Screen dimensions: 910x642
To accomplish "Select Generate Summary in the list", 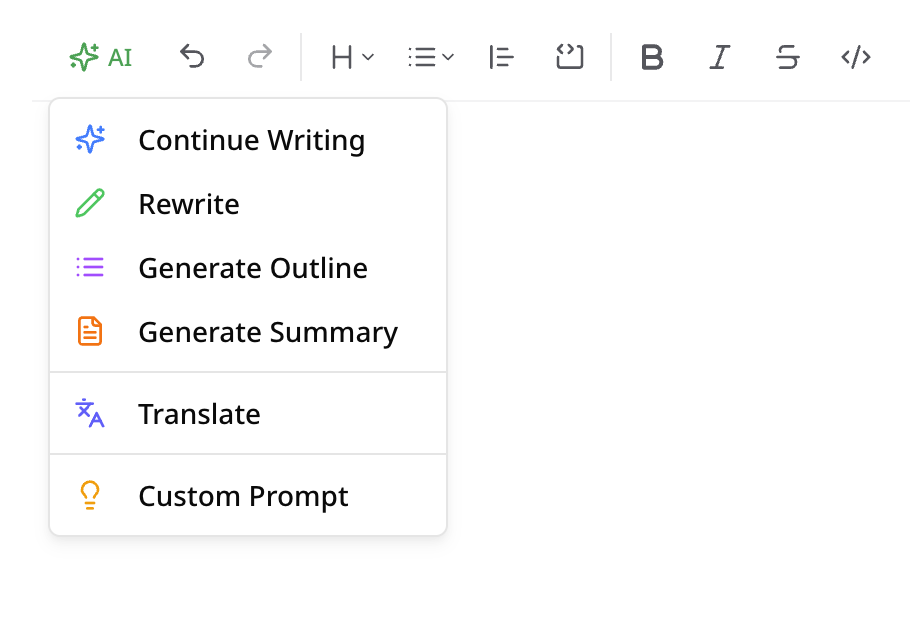I will tap(268, 331).
